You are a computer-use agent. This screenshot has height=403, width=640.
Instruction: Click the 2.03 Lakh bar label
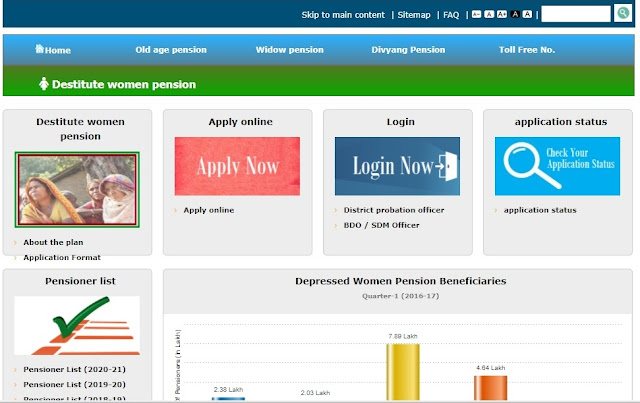click(315, 393)
